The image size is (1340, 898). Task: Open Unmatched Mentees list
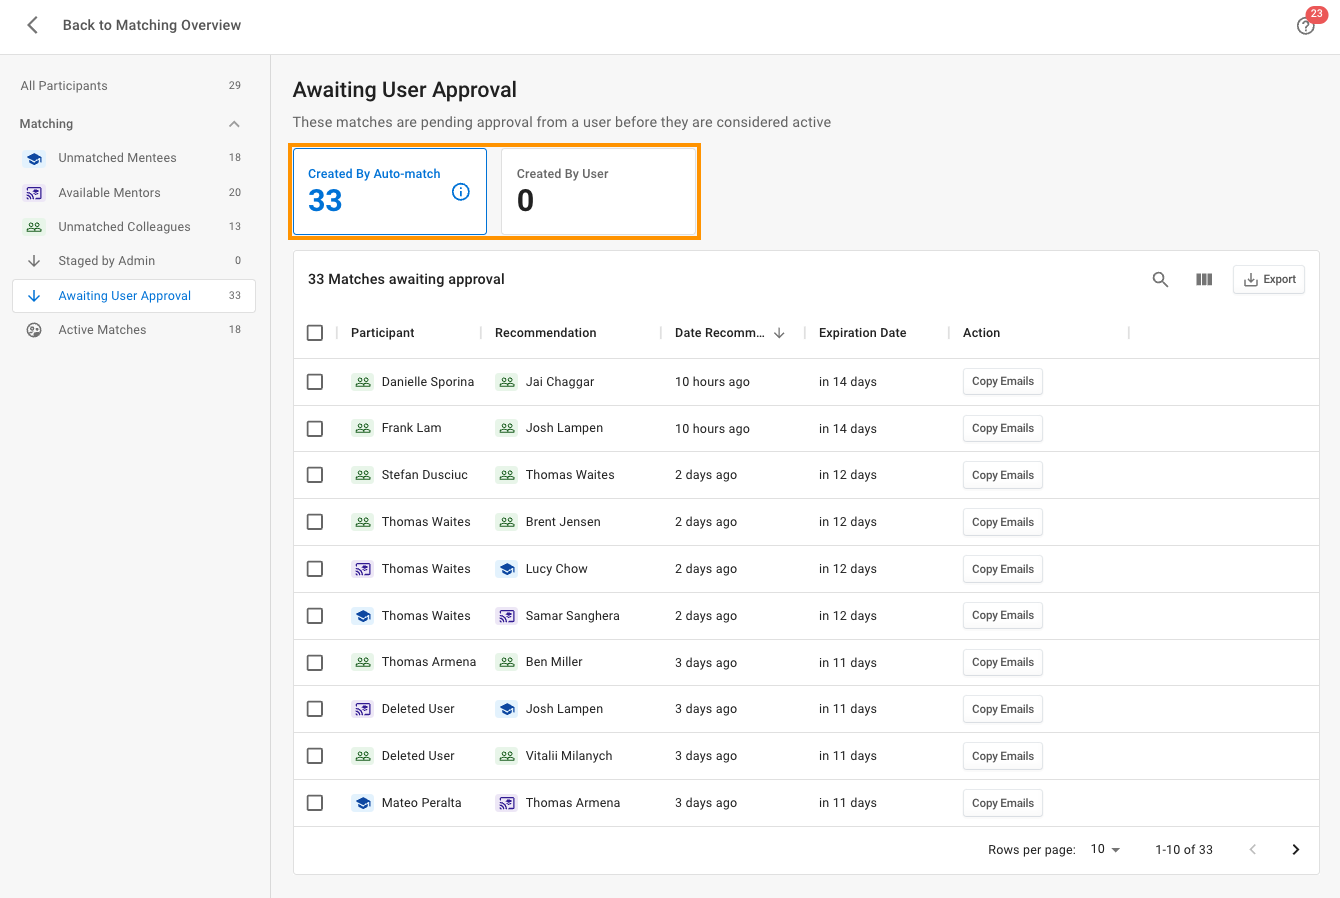[x=133, y=158]
